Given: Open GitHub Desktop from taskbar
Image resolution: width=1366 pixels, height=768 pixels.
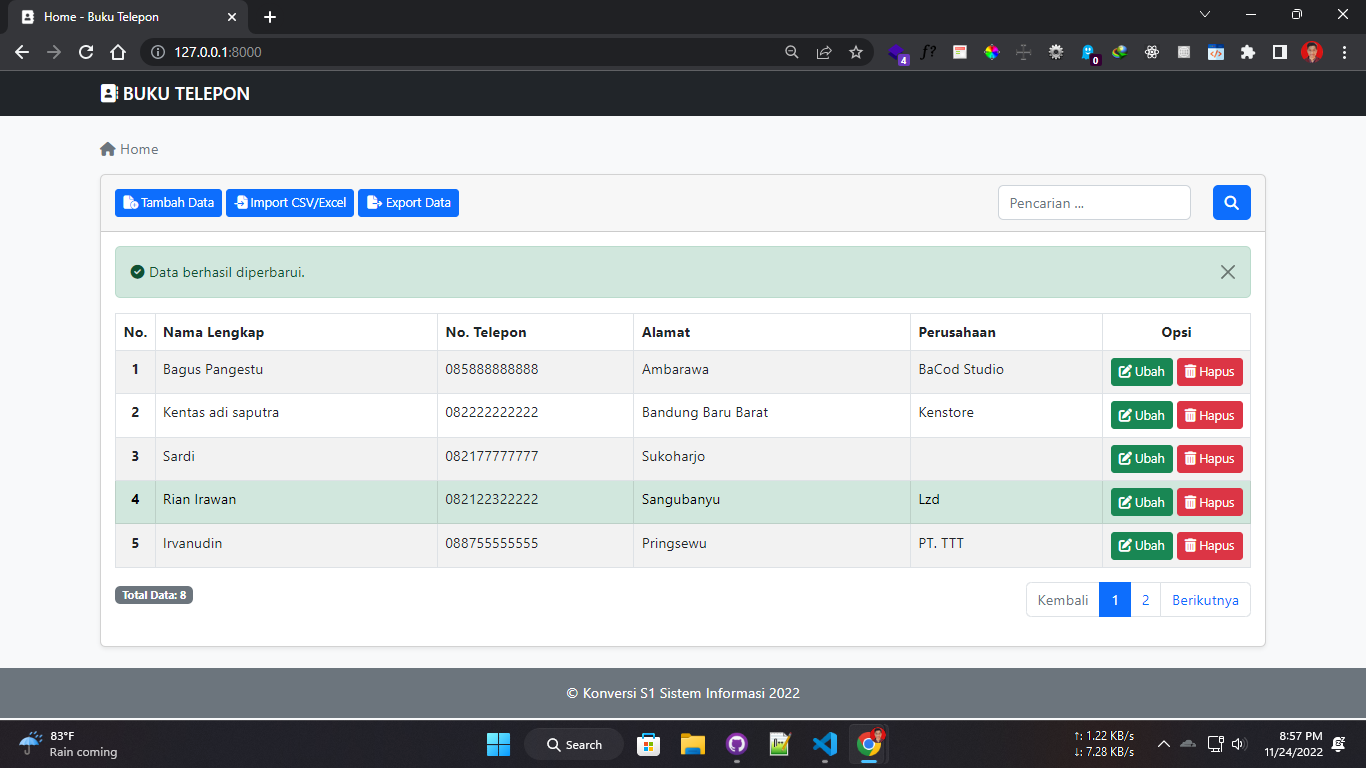Looking at the screenshot, I should click(737, 744).
